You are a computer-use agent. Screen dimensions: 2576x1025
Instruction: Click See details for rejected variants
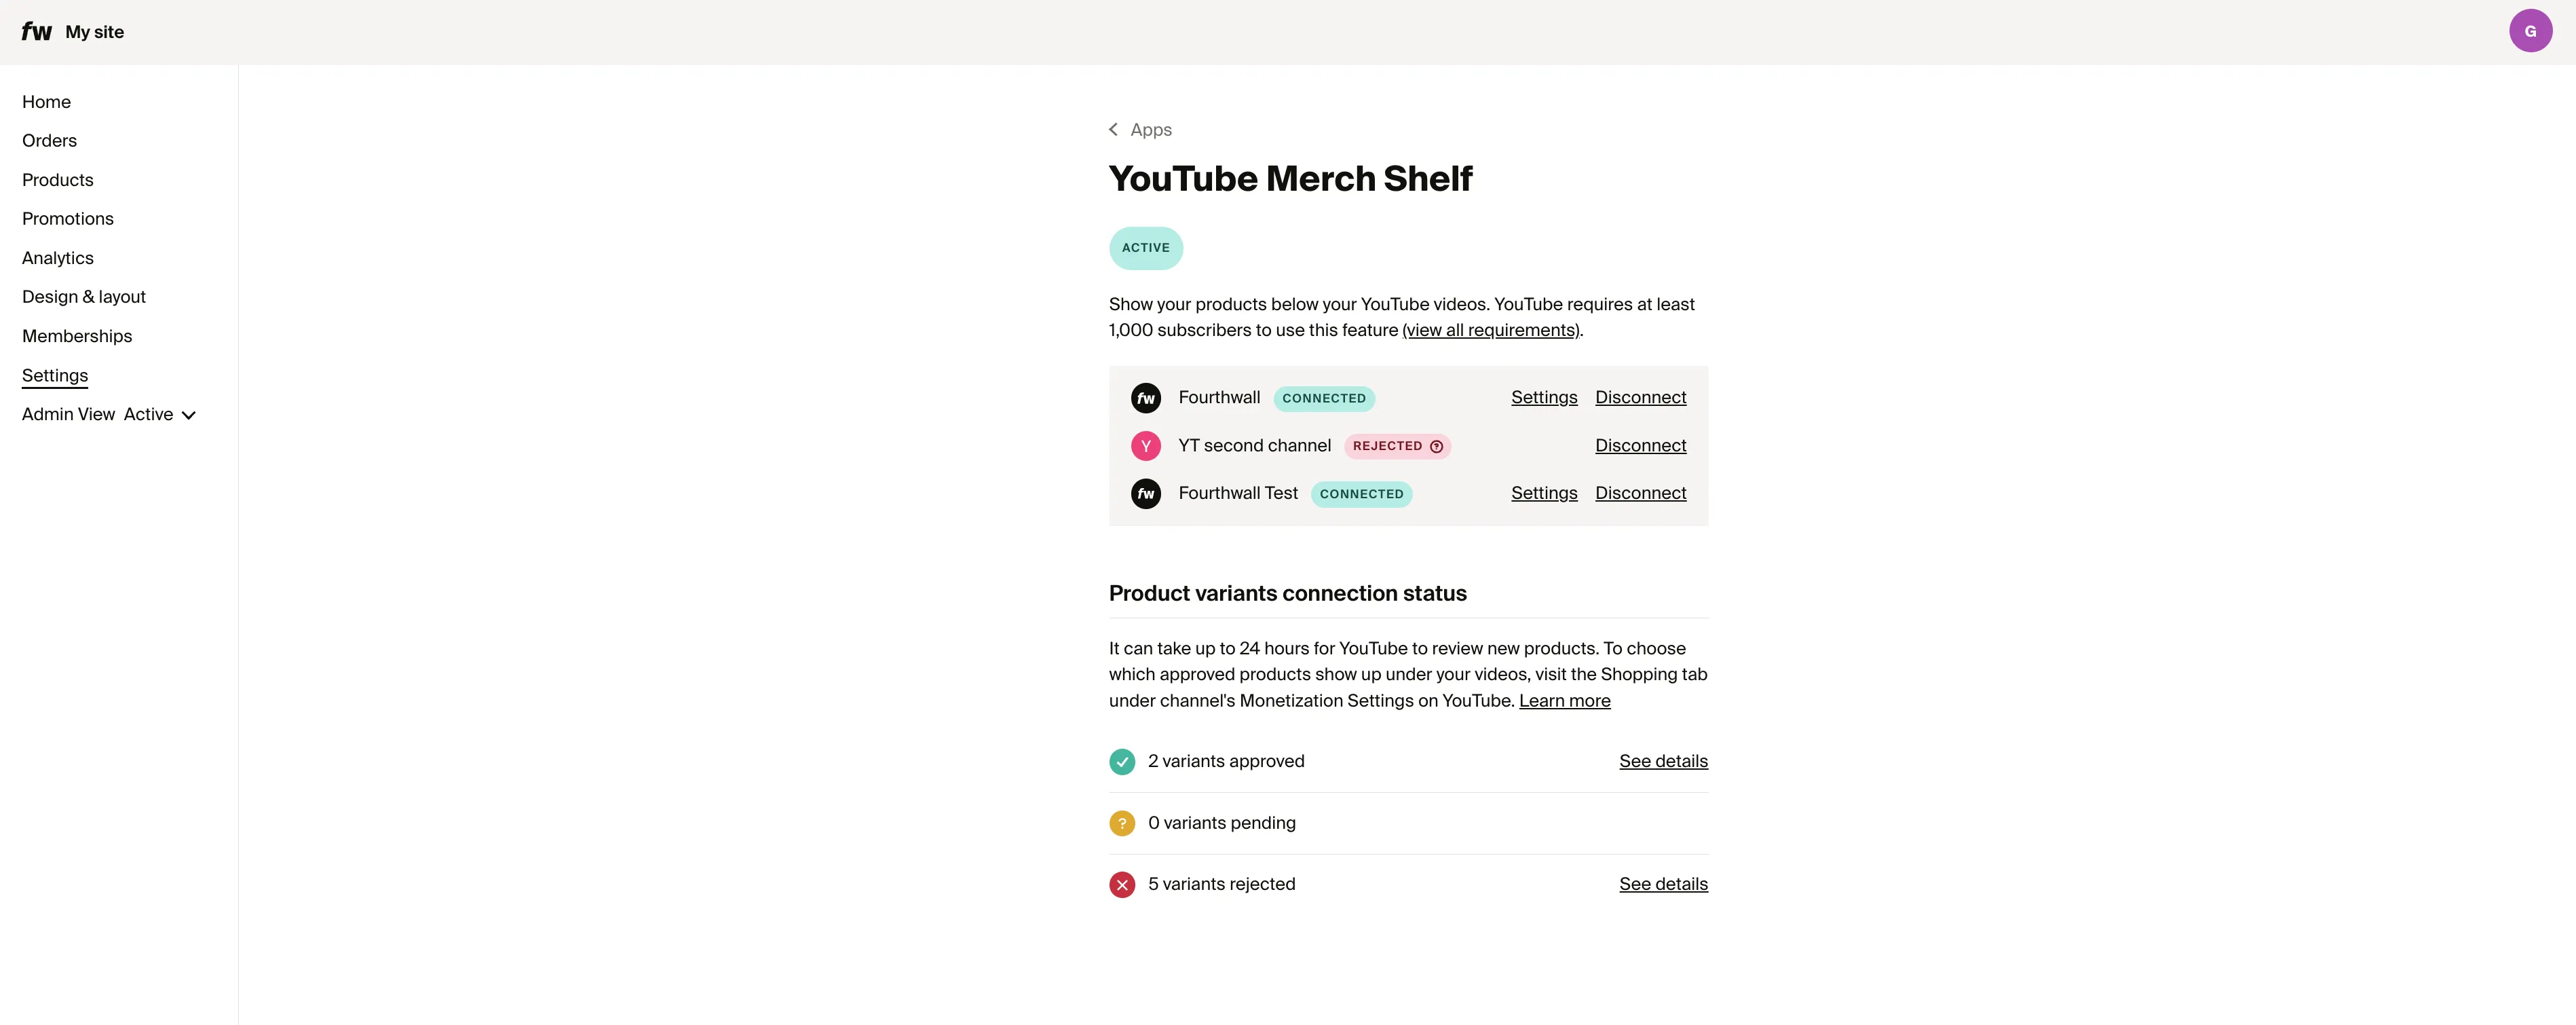click(x=1663, y=884)
